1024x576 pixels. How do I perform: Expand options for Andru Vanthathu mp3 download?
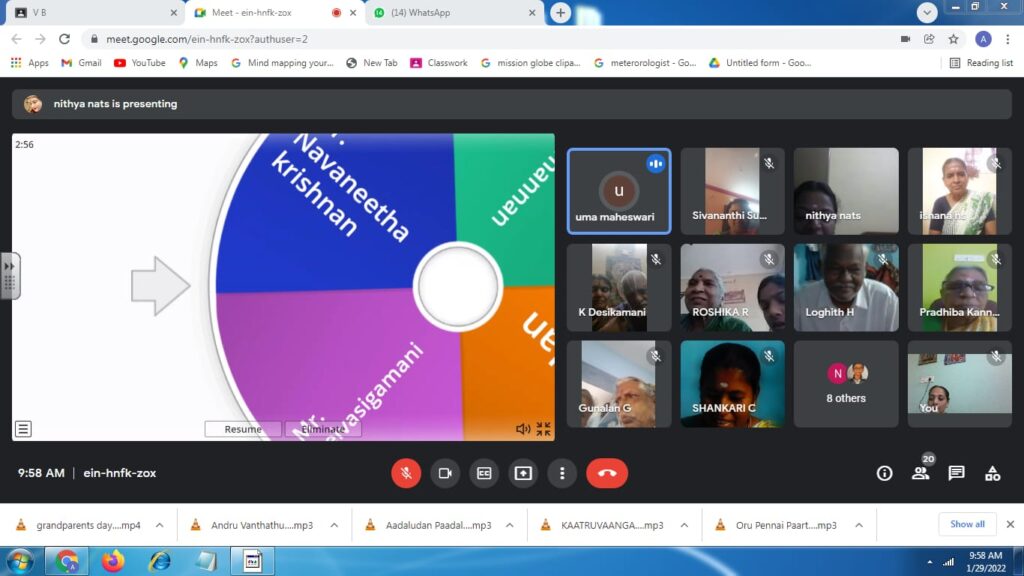pyautogui.click(x=334, y=523)
